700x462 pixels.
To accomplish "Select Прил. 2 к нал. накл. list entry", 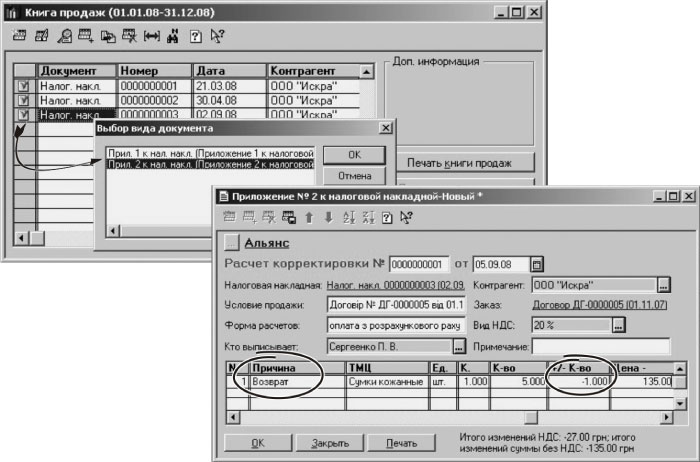I will coord(211,163).
